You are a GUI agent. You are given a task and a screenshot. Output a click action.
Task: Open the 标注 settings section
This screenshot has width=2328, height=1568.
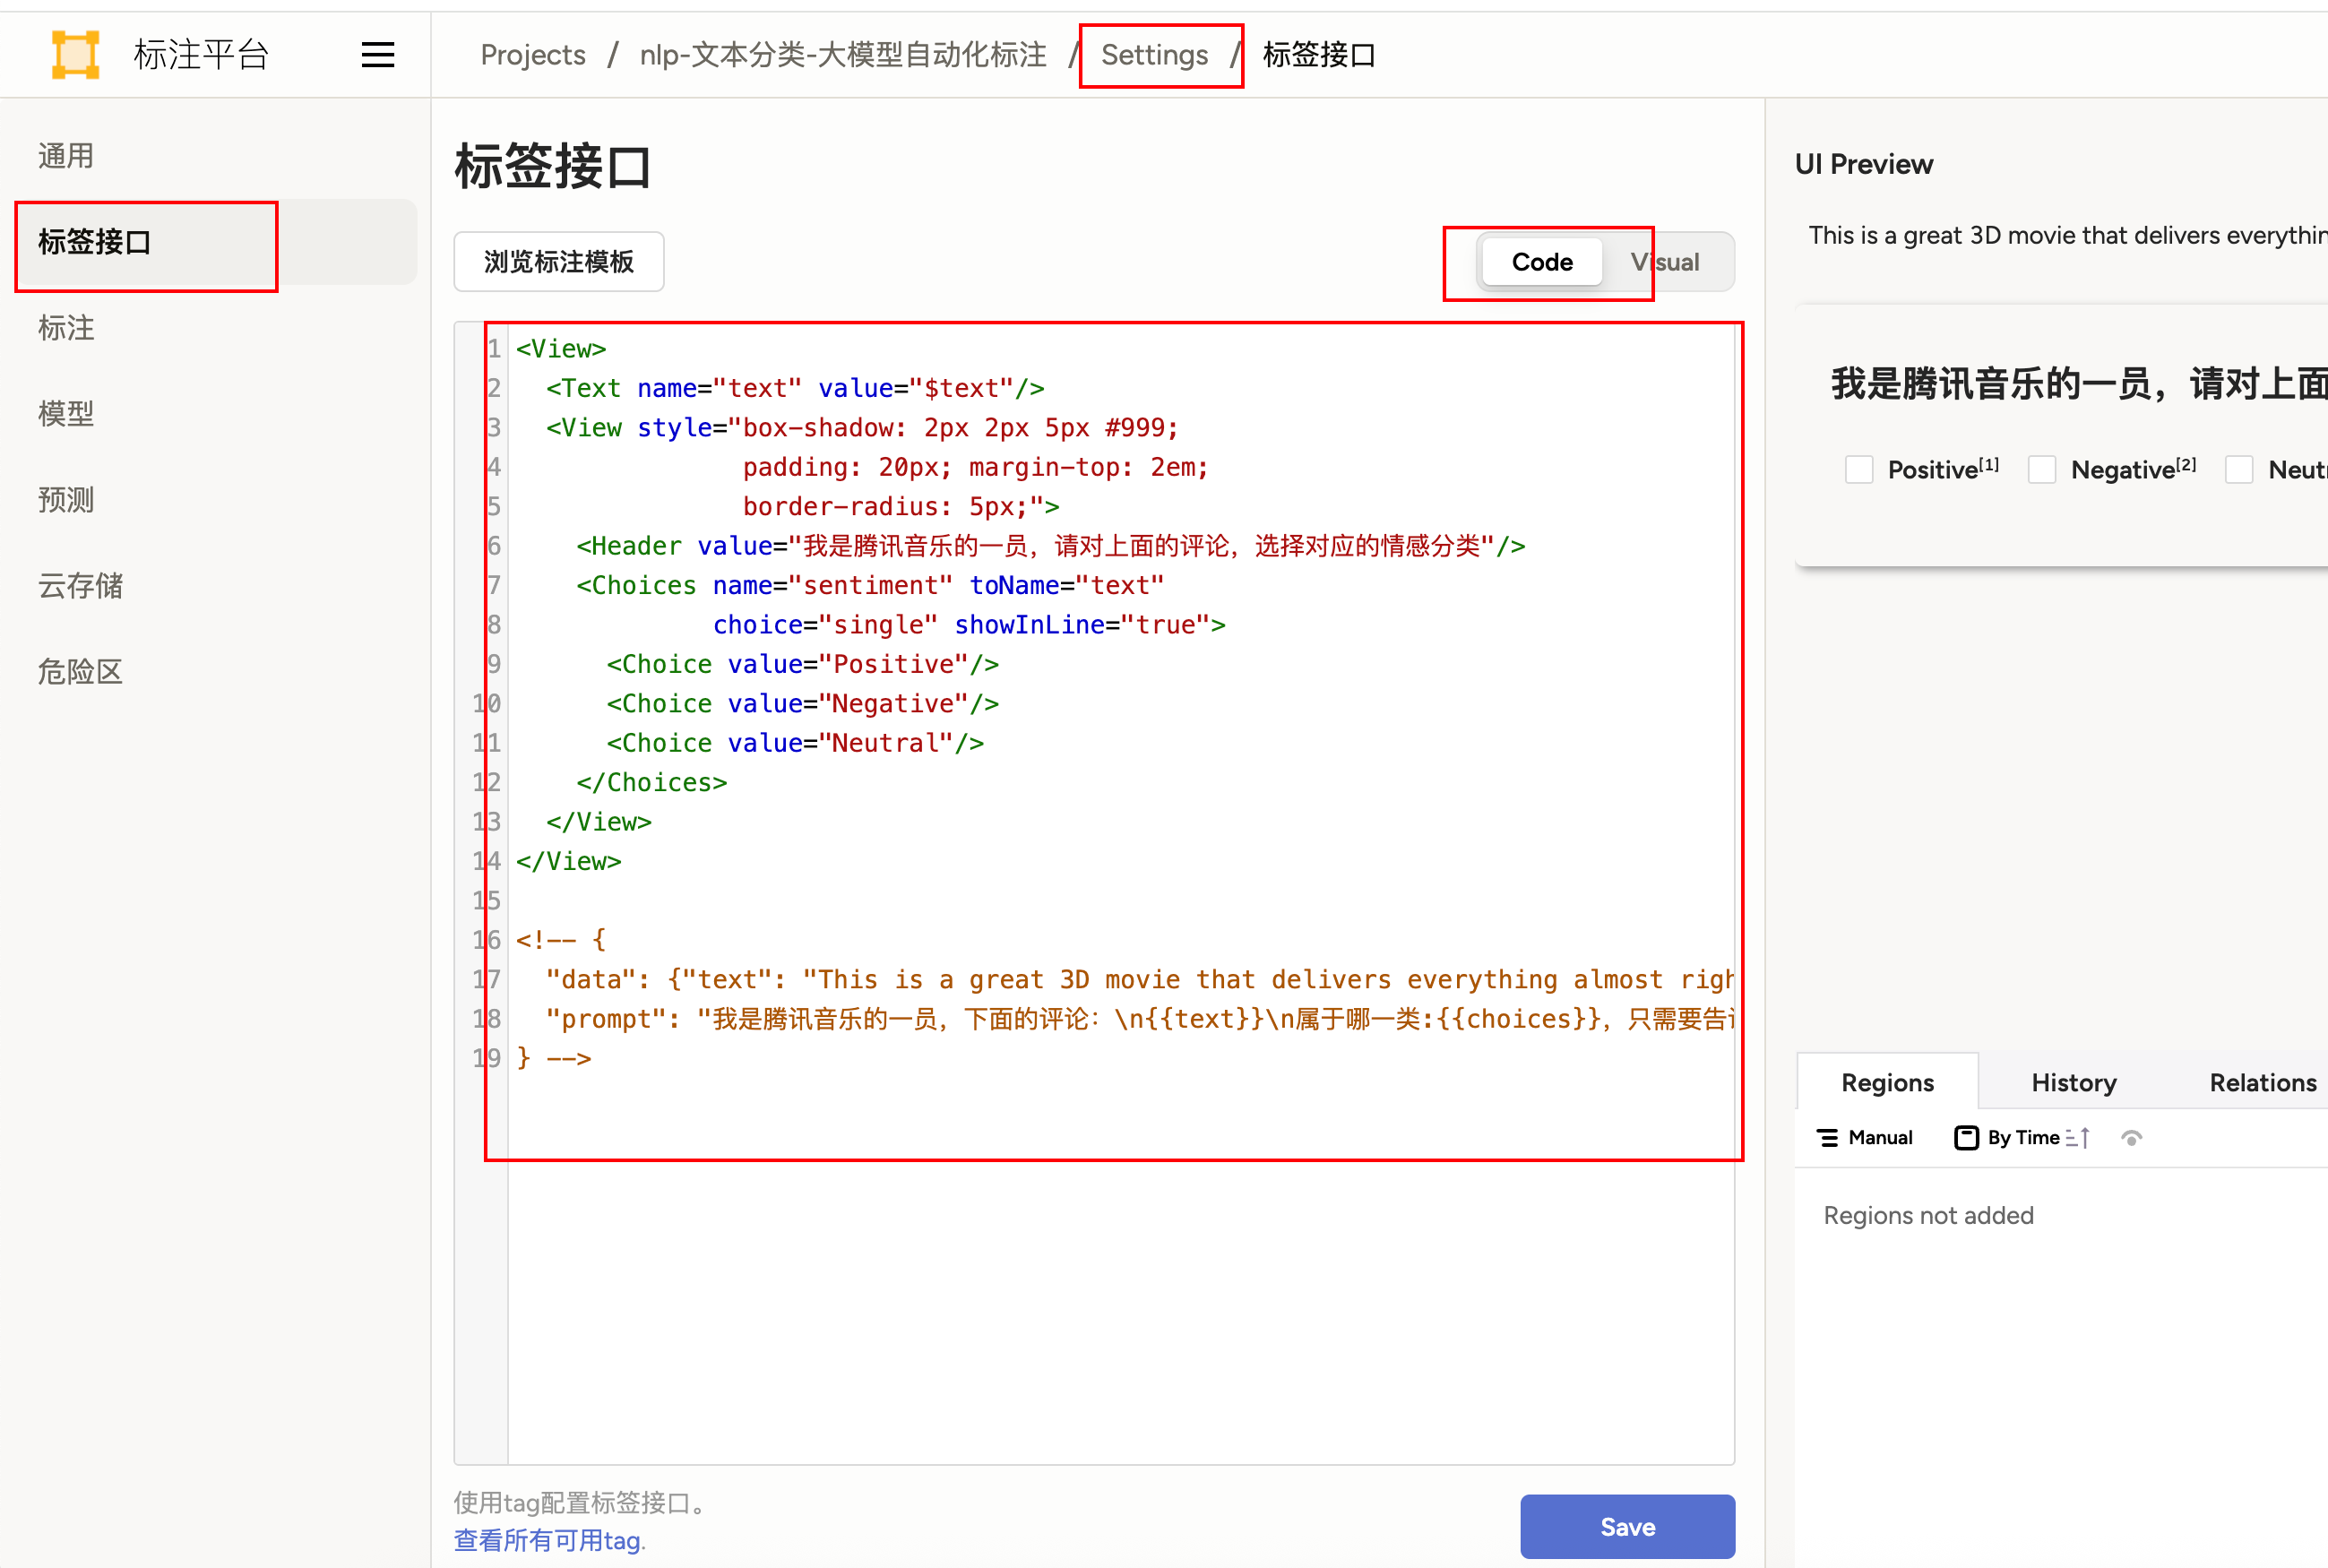coord(66,328)
